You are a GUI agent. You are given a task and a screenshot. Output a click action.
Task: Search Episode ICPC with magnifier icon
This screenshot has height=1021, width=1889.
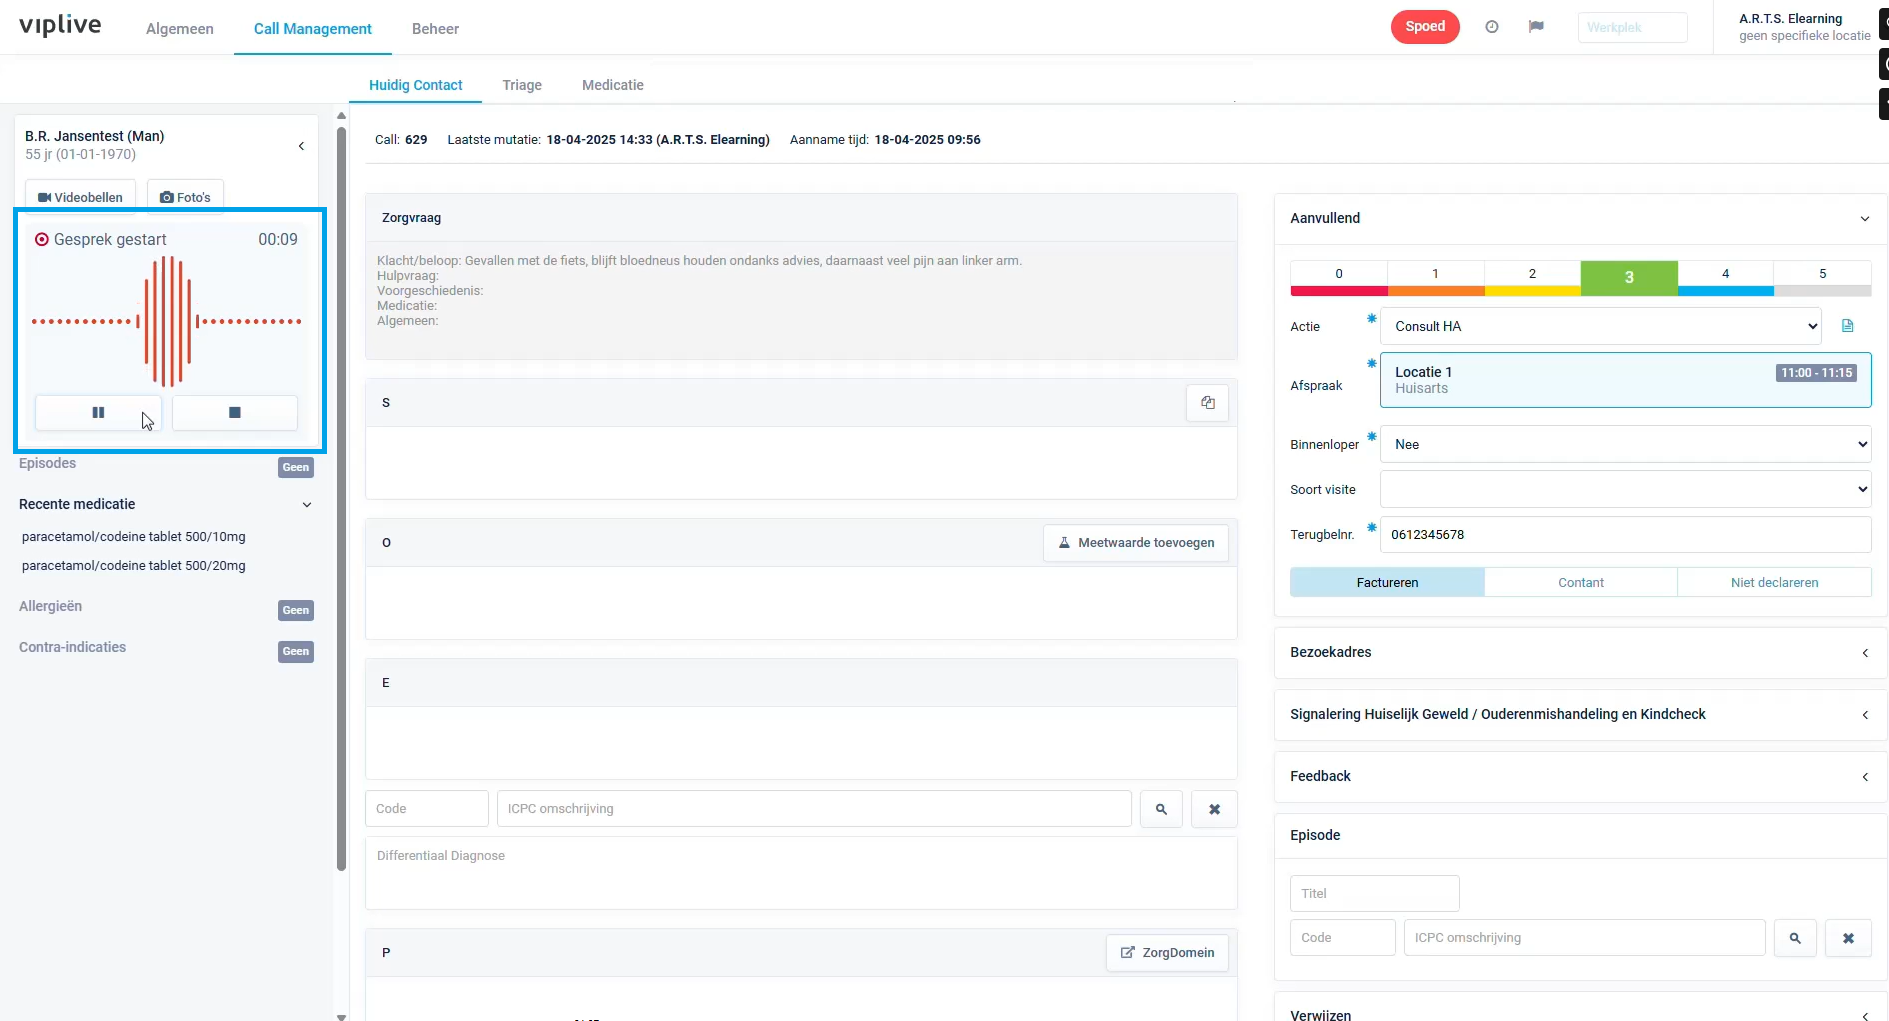1795,938
